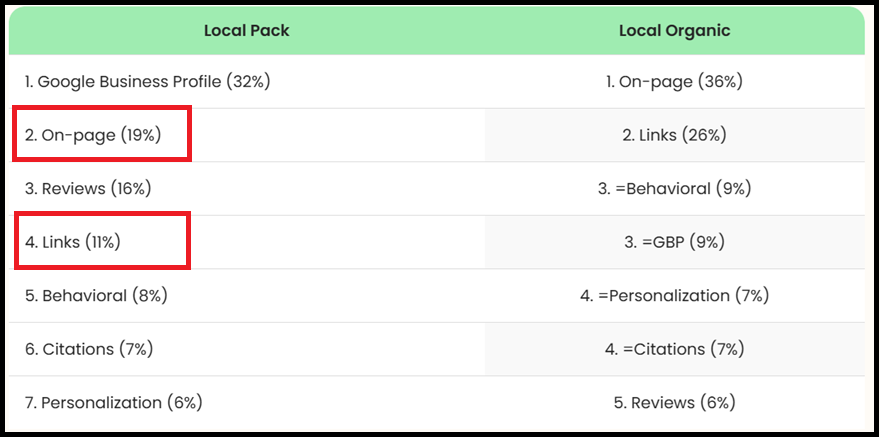The width and height of the screenshot is (880, 437).
Task: Click the On-page (36%) cell
Action: [674, 82]
